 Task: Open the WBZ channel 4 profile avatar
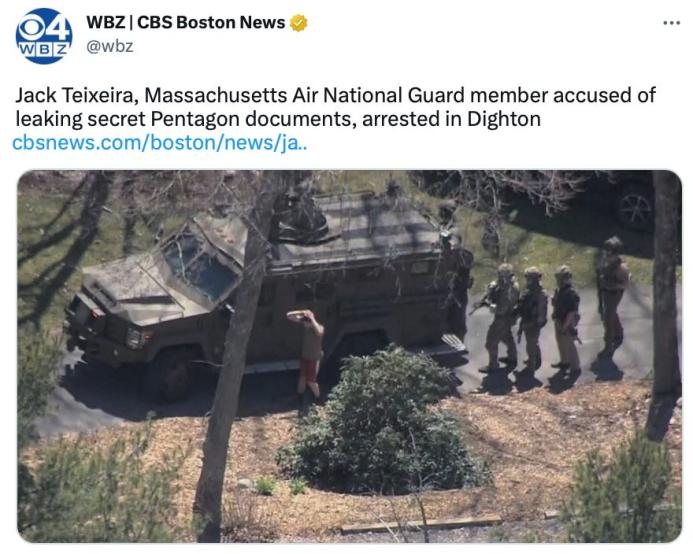coord(44,35)
